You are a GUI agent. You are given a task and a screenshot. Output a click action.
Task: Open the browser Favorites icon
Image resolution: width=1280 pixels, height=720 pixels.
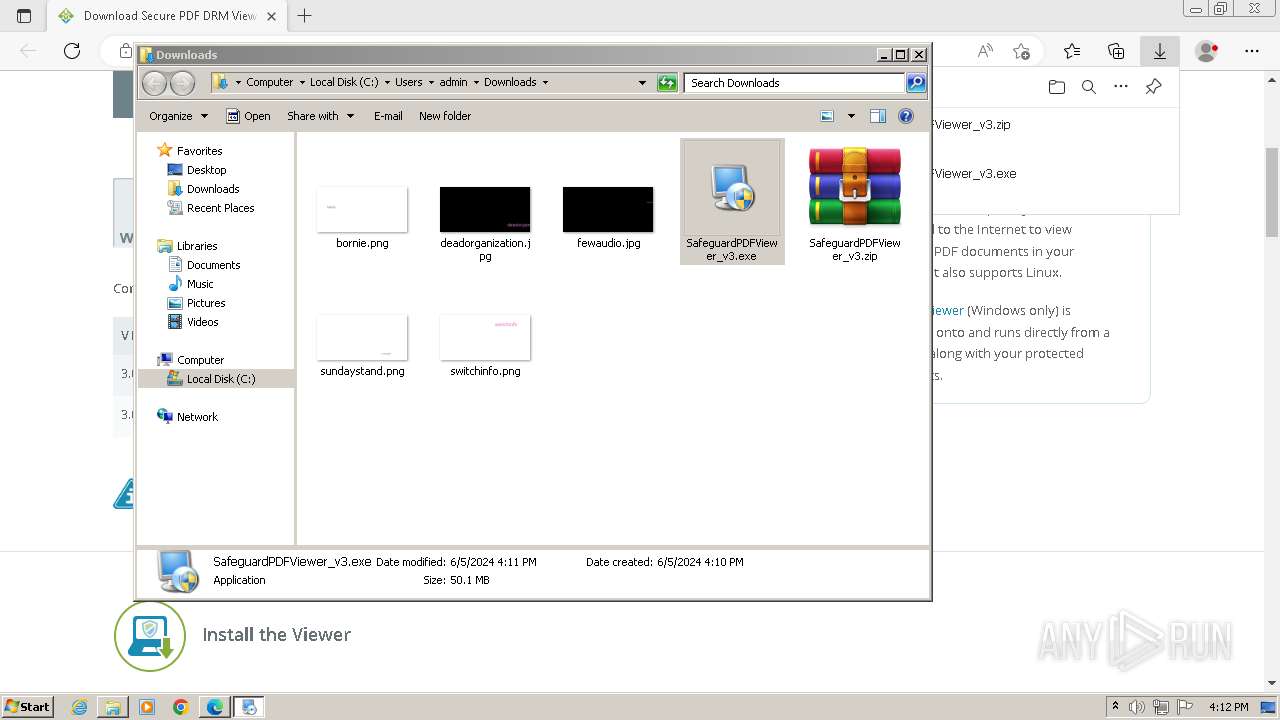click(x=1072, y=51)
